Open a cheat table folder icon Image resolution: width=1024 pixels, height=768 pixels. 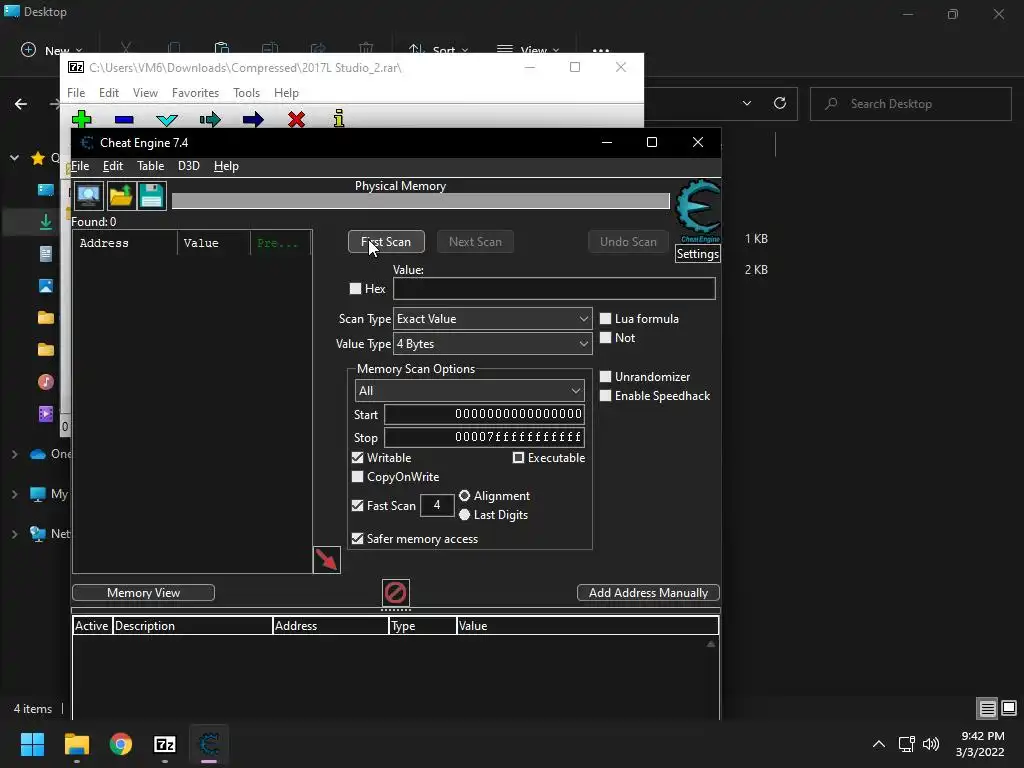(x=121, y=195)
